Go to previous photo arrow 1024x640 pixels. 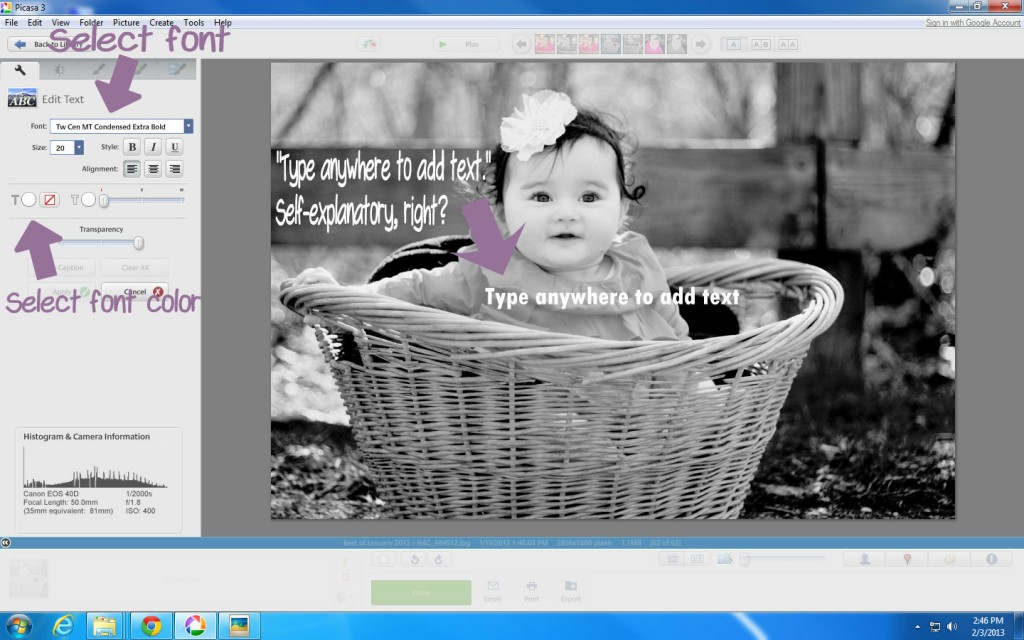[x=521, y=44]
